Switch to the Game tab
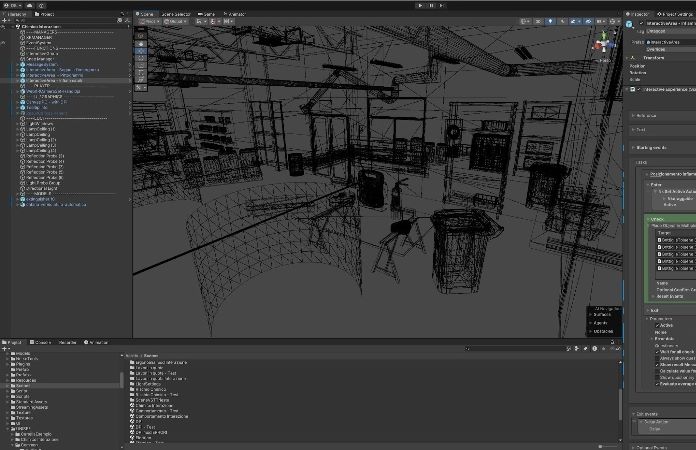 [209, 14]
